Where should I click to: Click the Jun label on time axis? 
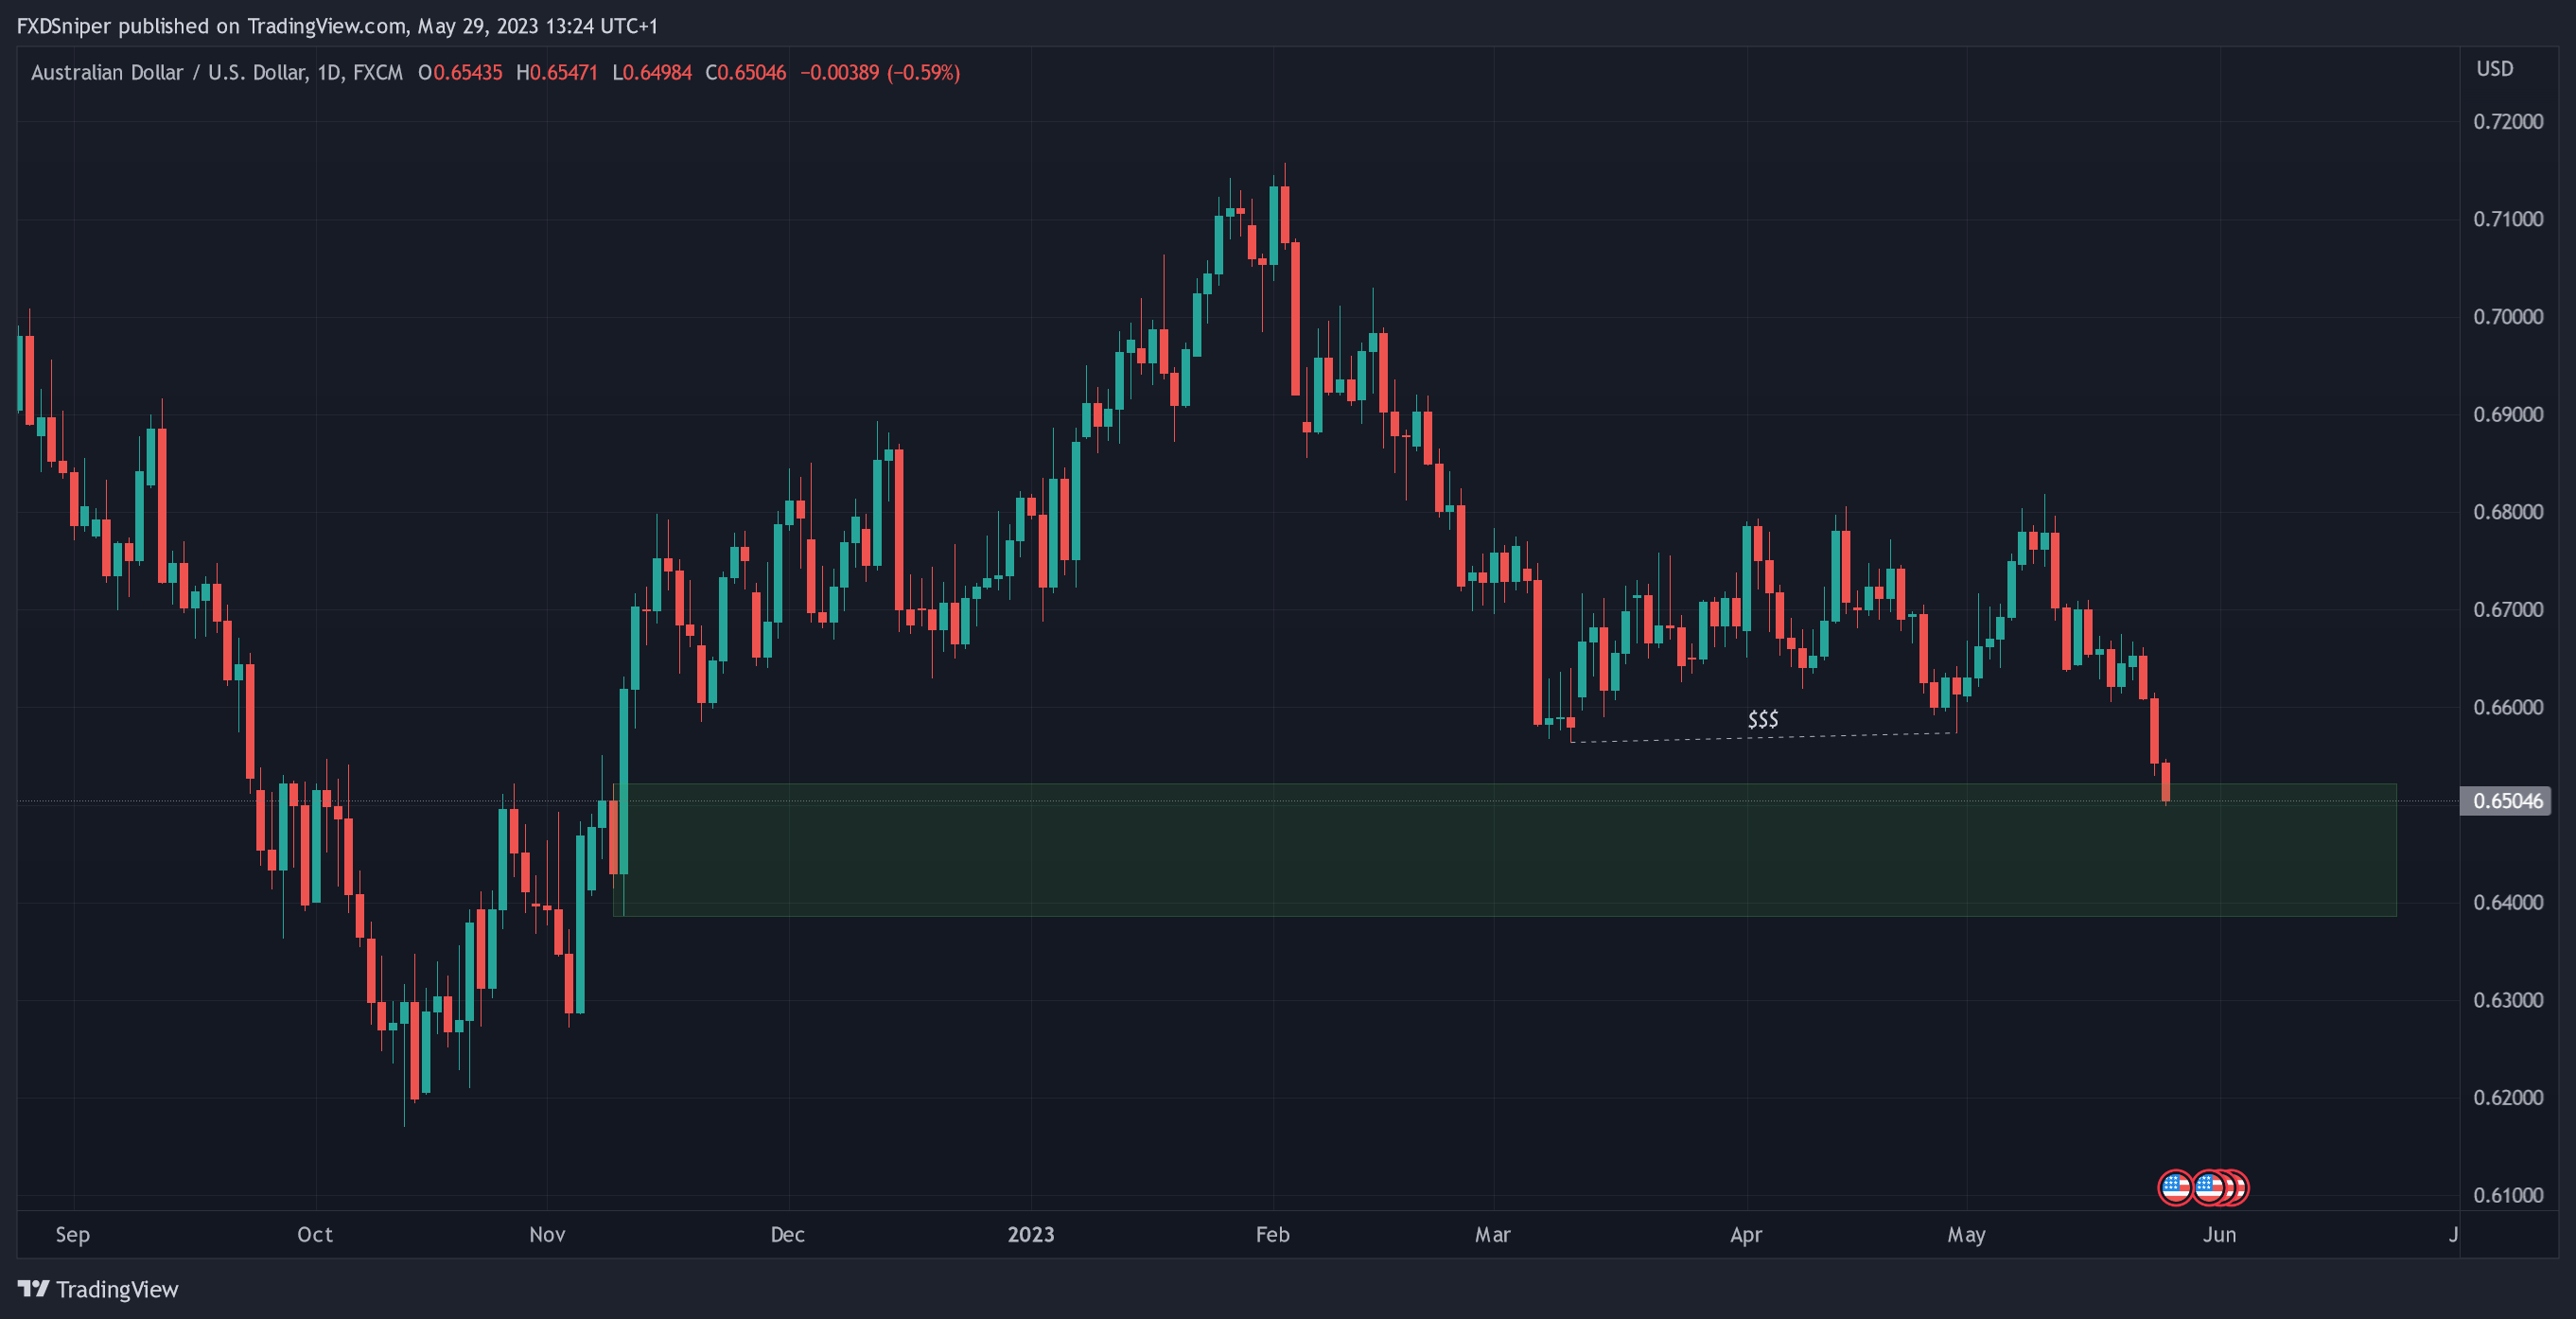(2219, 1234)
